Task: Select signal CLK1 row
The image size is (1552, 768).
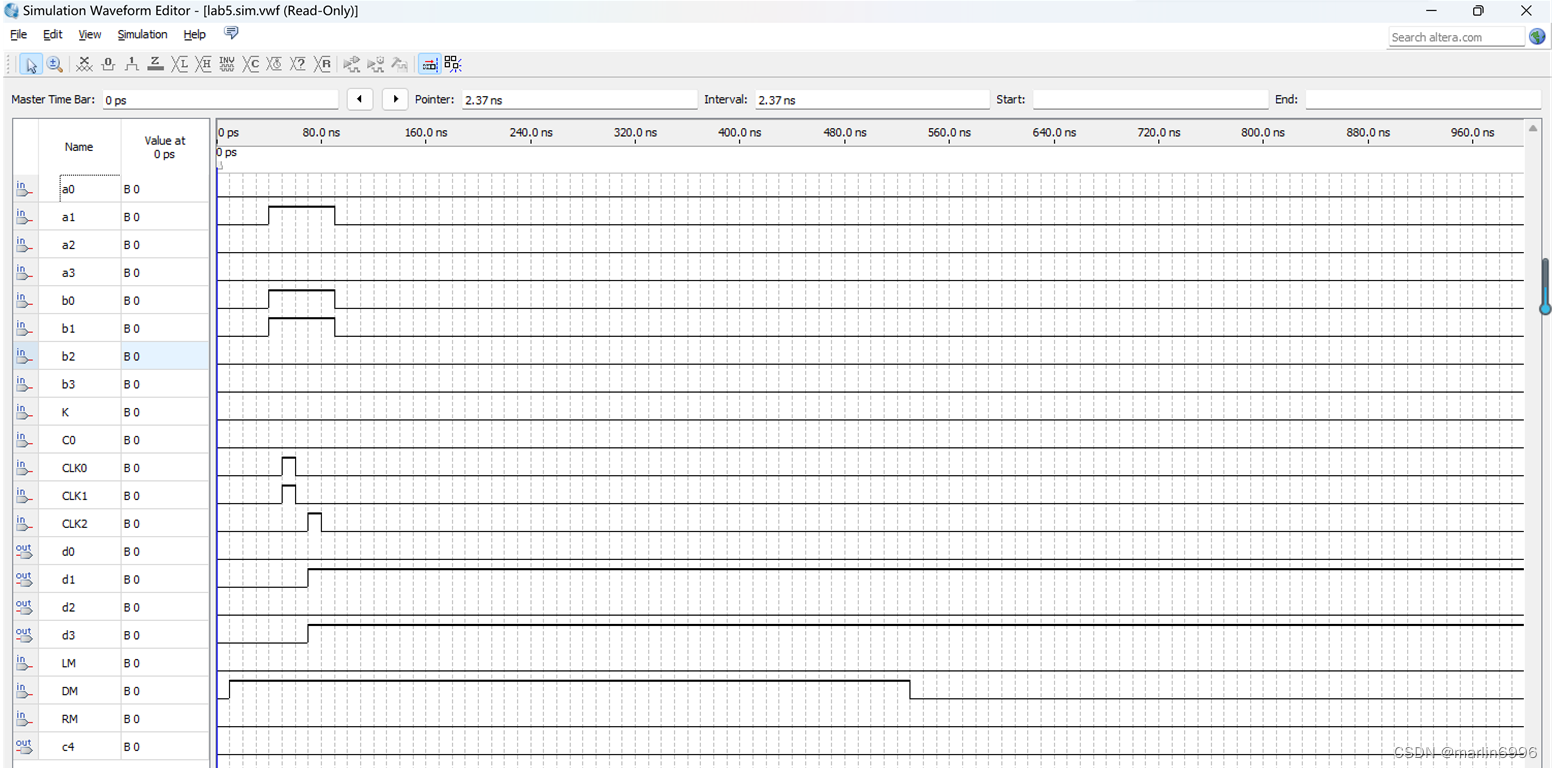Action: [111, 496]
